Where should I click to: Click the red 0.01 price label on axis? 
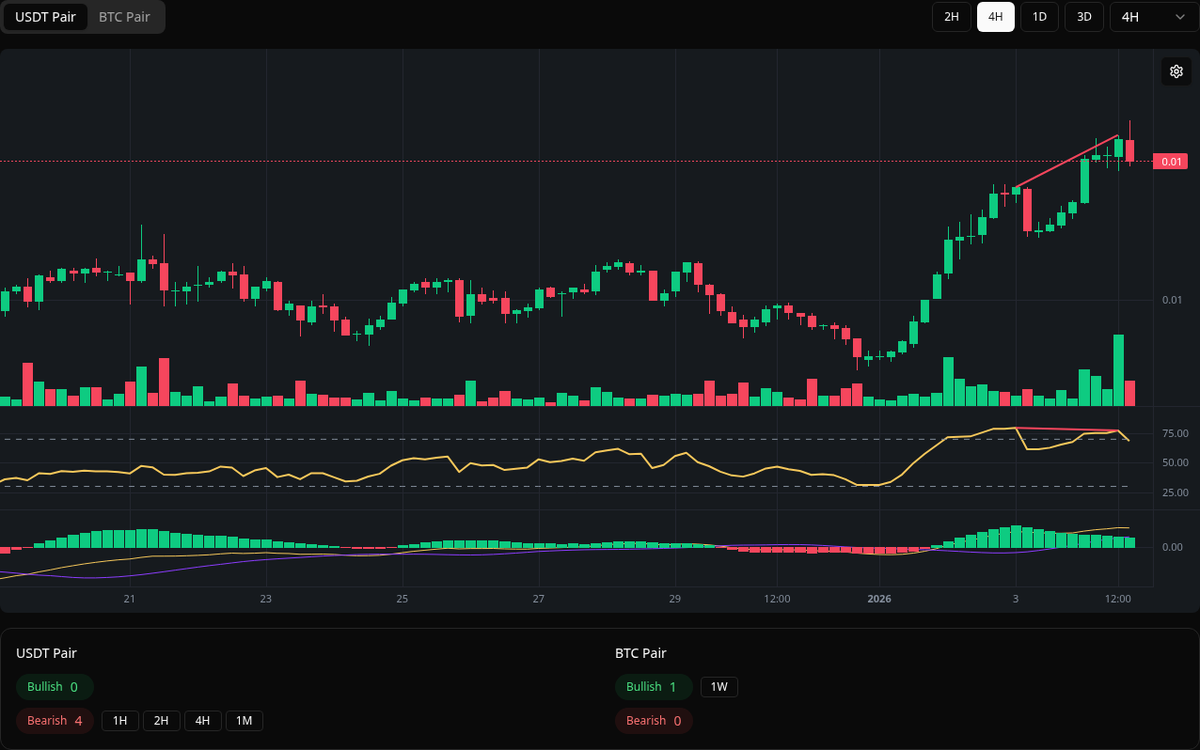[1169, 161]
